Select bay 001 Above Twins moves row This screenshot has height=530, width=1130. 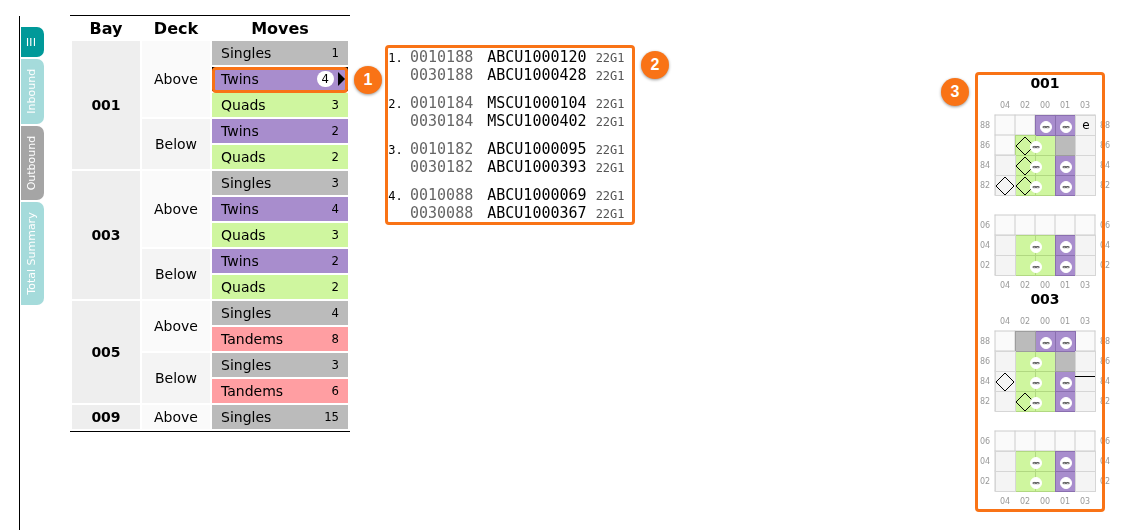[x=280, y=79]
